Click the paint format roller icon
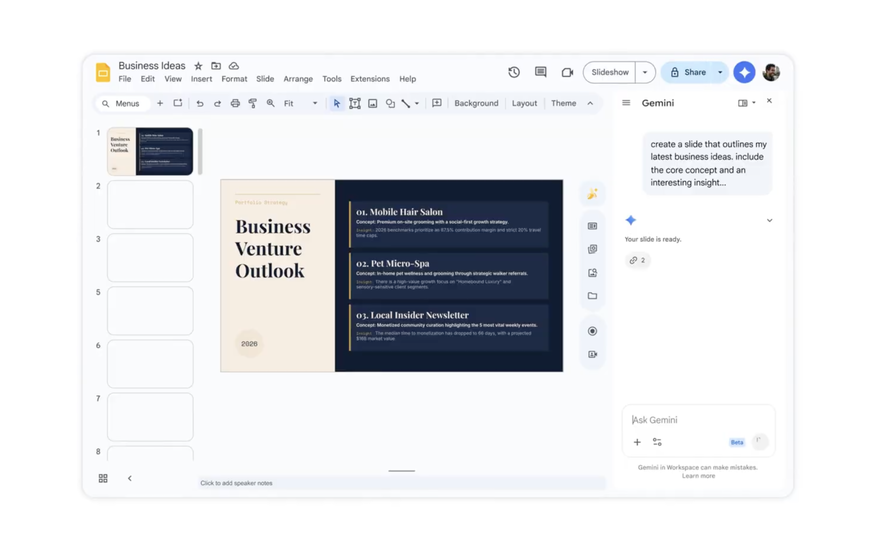 click(x=253, y=103)
